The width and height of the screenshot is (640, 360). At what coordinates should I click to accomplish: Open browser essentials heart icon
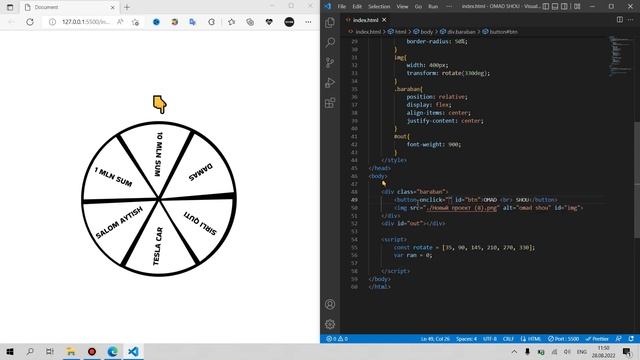(269, 22)
